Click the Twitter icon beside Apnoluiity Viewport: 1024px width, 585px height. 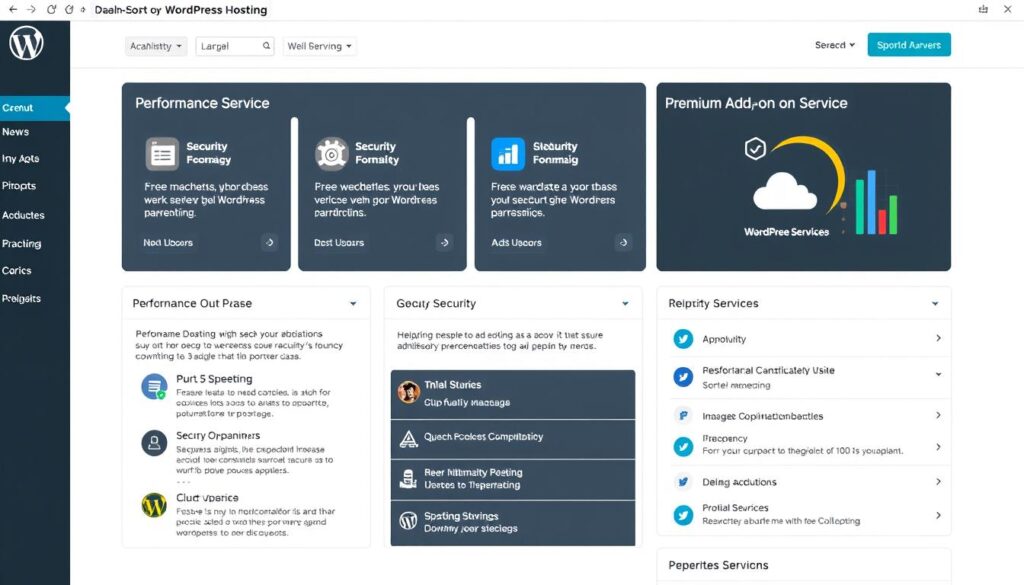click(684, 339)
